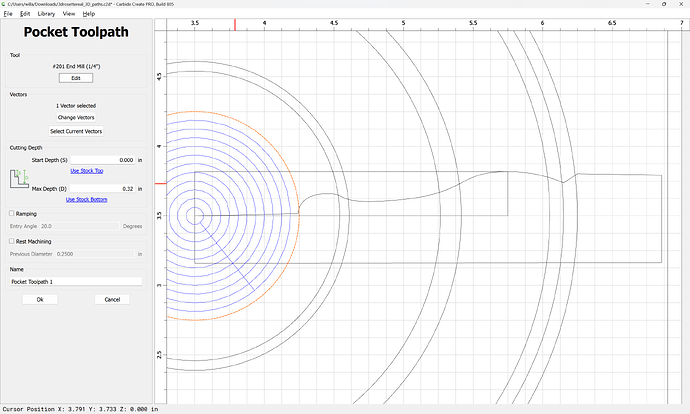Confirm the toolpath with the Ok button
This screenshot has width=690, height=414.
(x=40, y=299)
